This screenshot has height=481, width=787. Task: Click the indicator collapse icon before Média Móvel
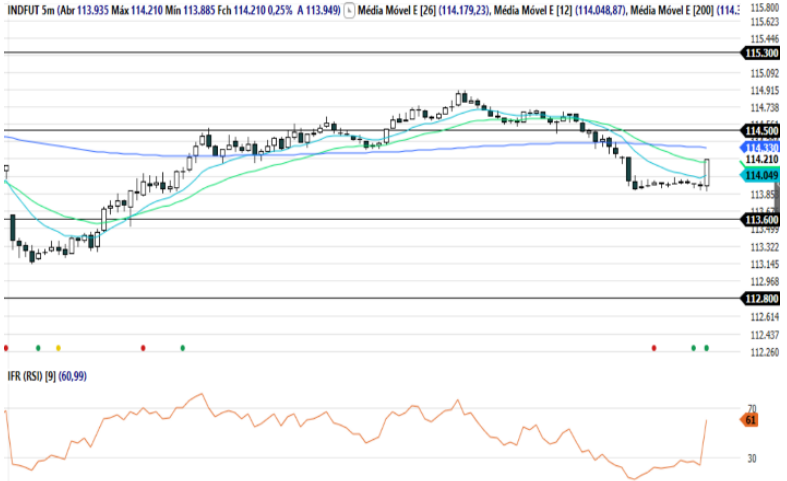pyautogui.click(x=349, y=9)
